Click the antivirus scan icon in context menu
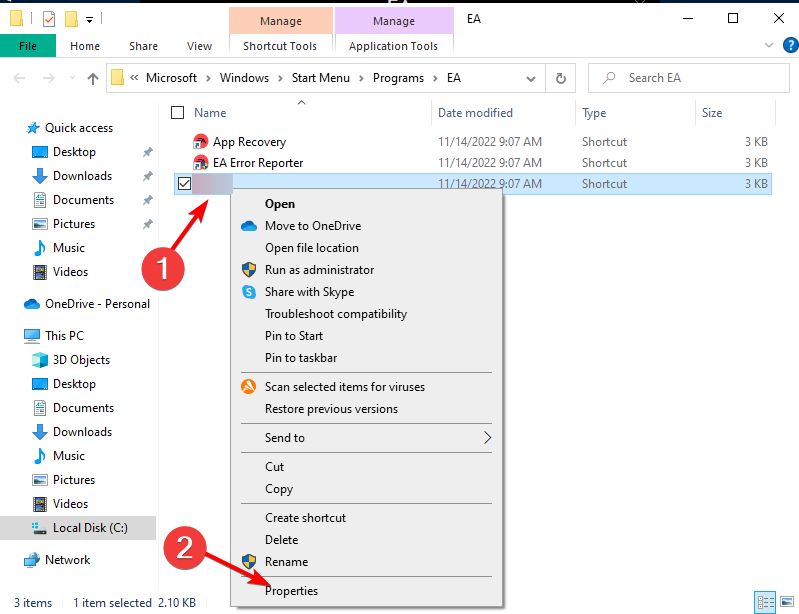Screen dimensions: 799x614 pyautogui.click(x=249, y=387)
